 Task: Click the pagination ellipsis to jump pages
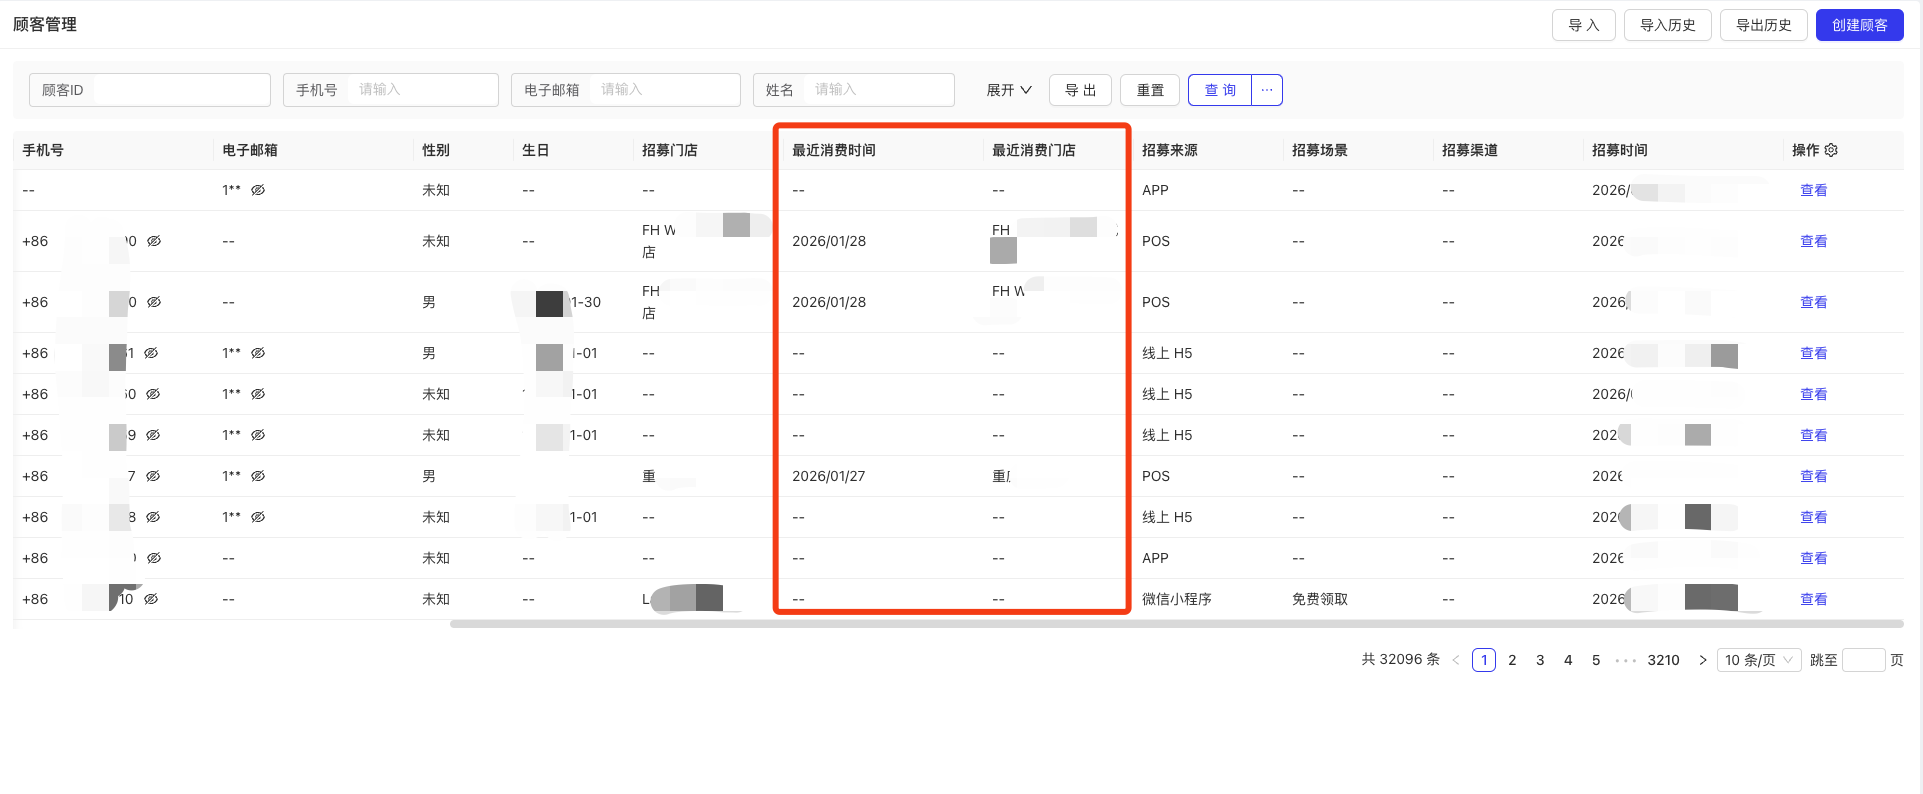click(1625, 660)
